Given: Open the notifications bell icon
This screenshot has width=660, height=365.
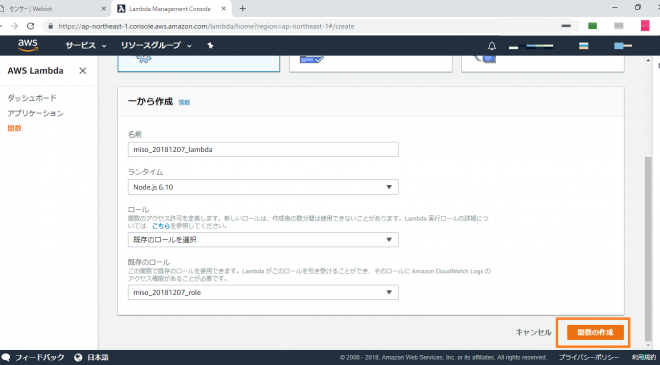Looking at the screenshot, I should click(492, 46).
